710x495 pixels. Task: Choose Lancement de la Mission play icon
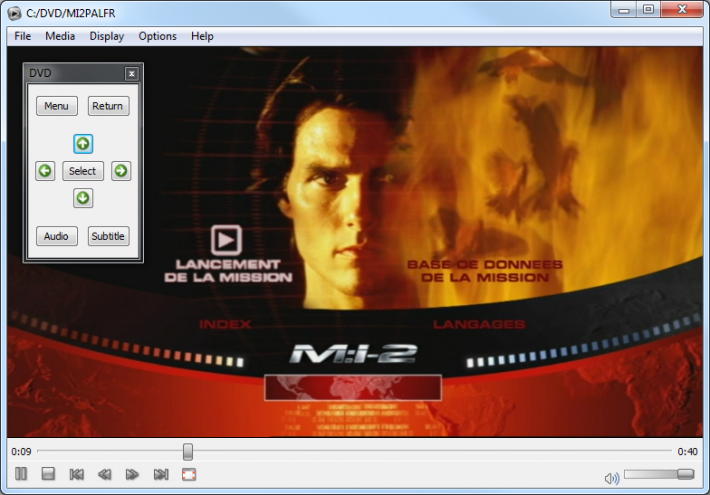point(226,240)
